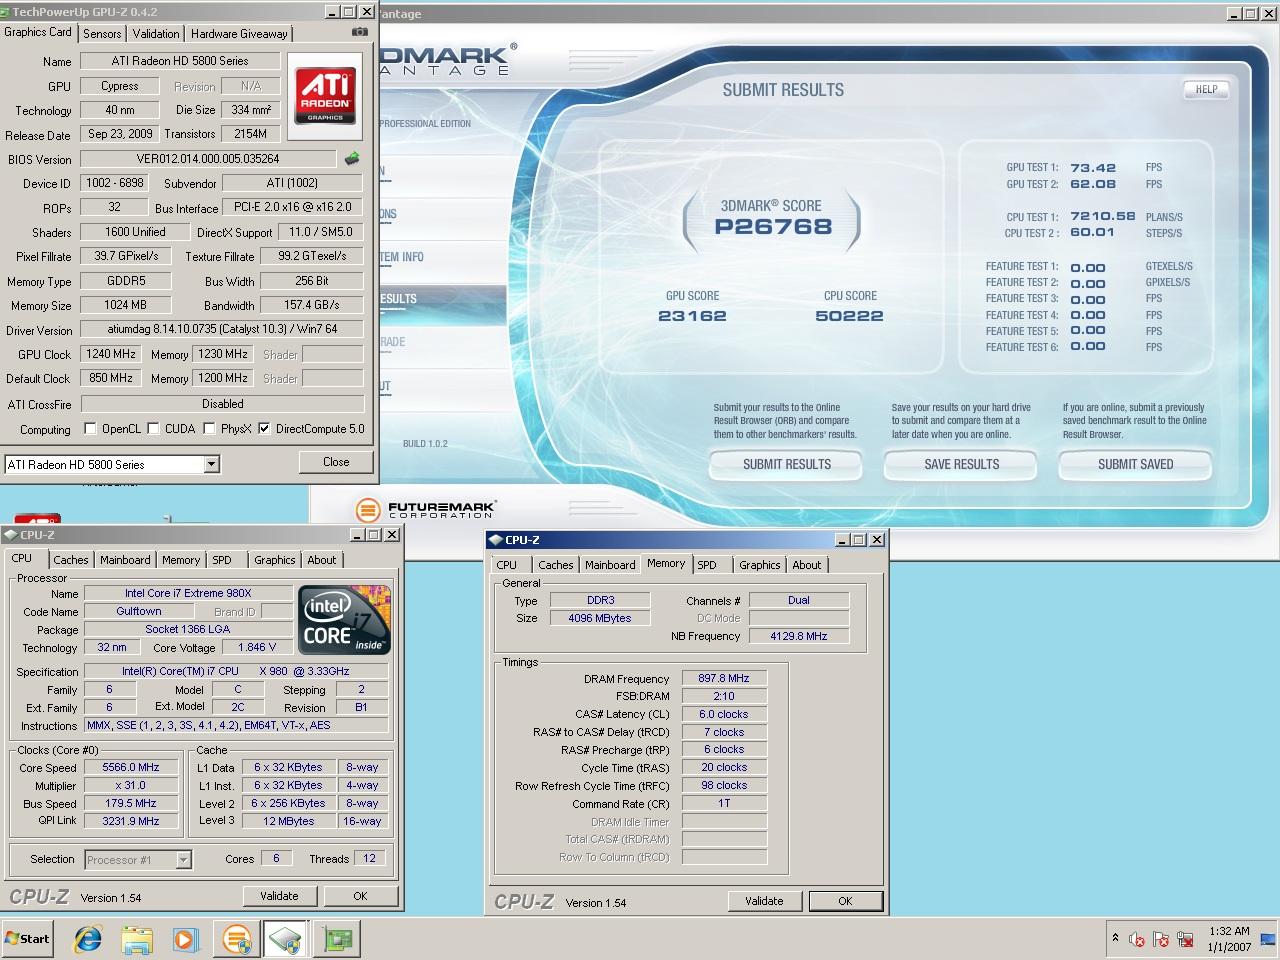
Task: Expand the ATI Radeon HD 5800 Series dropdown
Action: click(211, 464)
